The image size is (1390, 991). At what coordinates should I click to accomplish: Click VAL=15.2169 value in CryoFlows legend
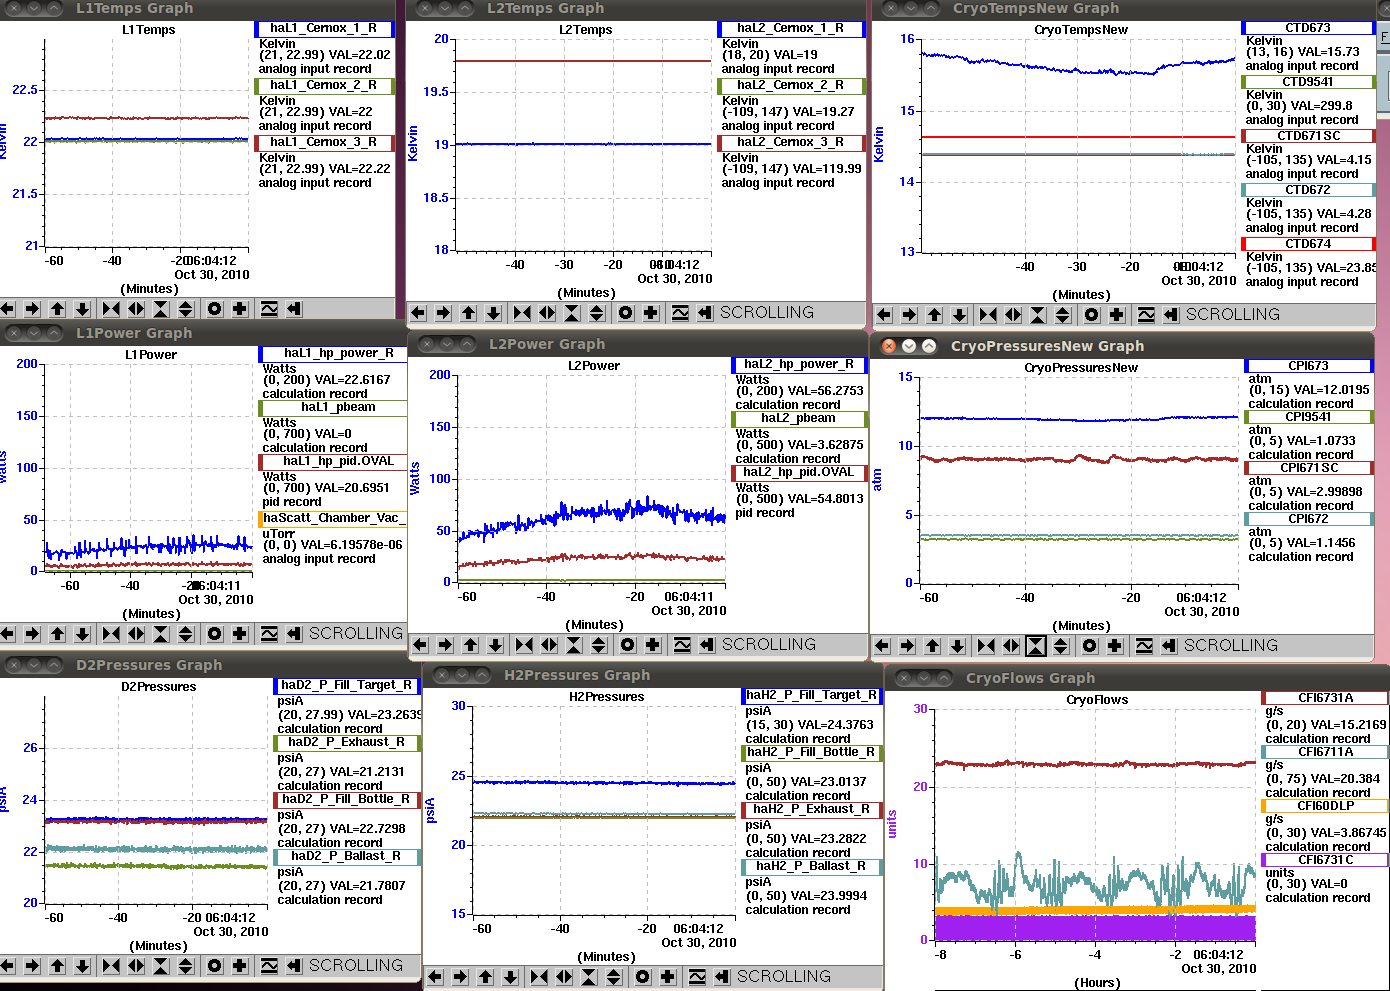(1348, 725)
